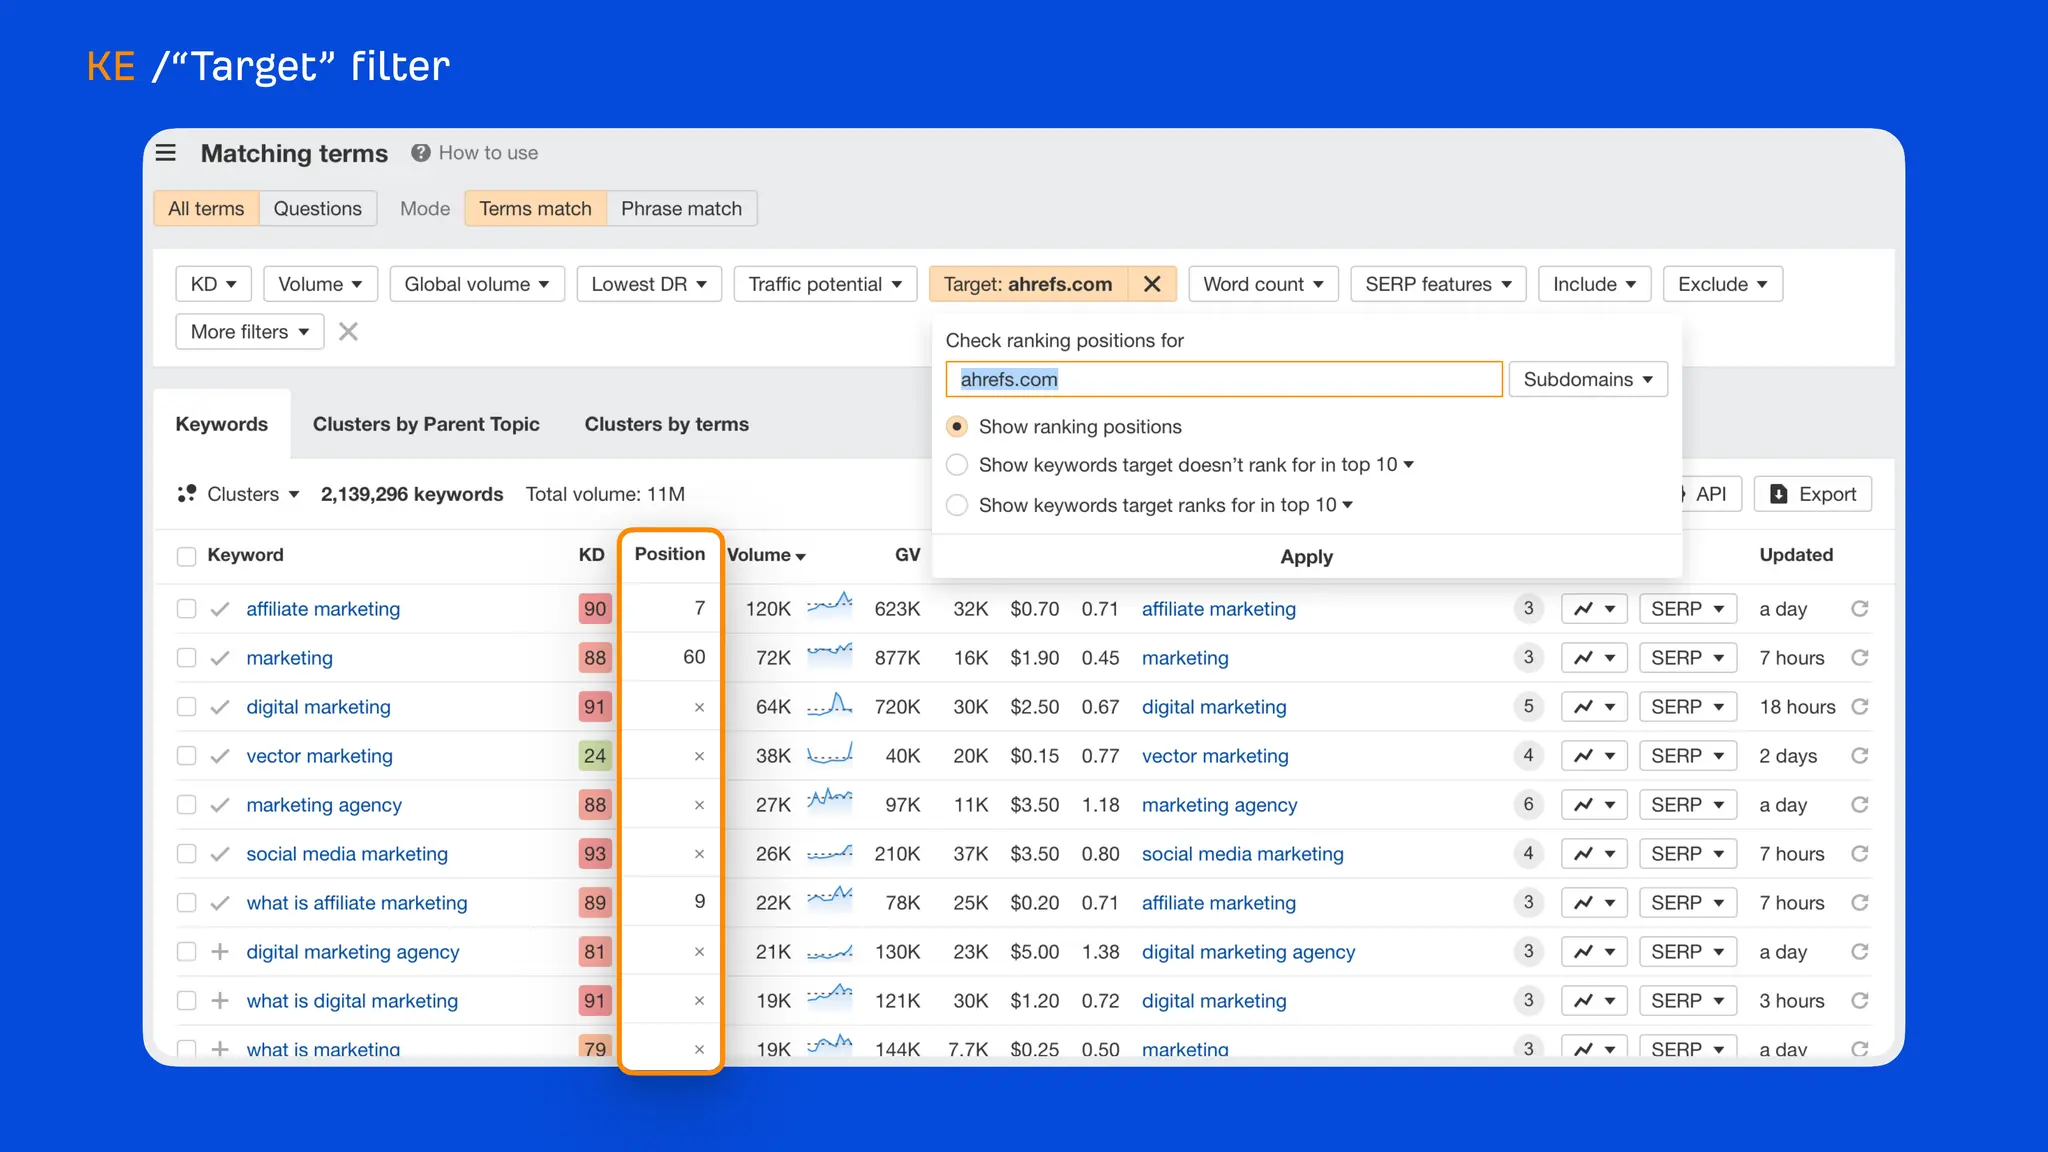Select the Questions tab
This screenshot has width=2048, height=1152.
pos(318,208)
